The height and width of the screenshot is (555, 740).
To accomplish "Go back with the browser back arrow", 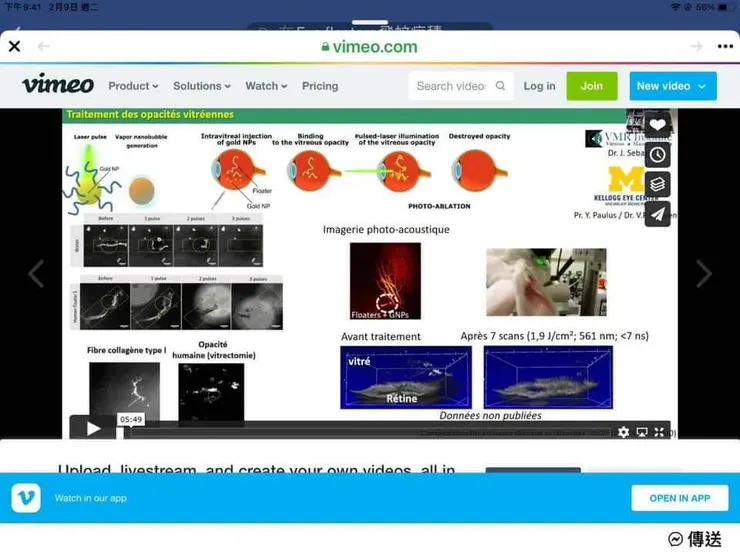I will 43,46.
